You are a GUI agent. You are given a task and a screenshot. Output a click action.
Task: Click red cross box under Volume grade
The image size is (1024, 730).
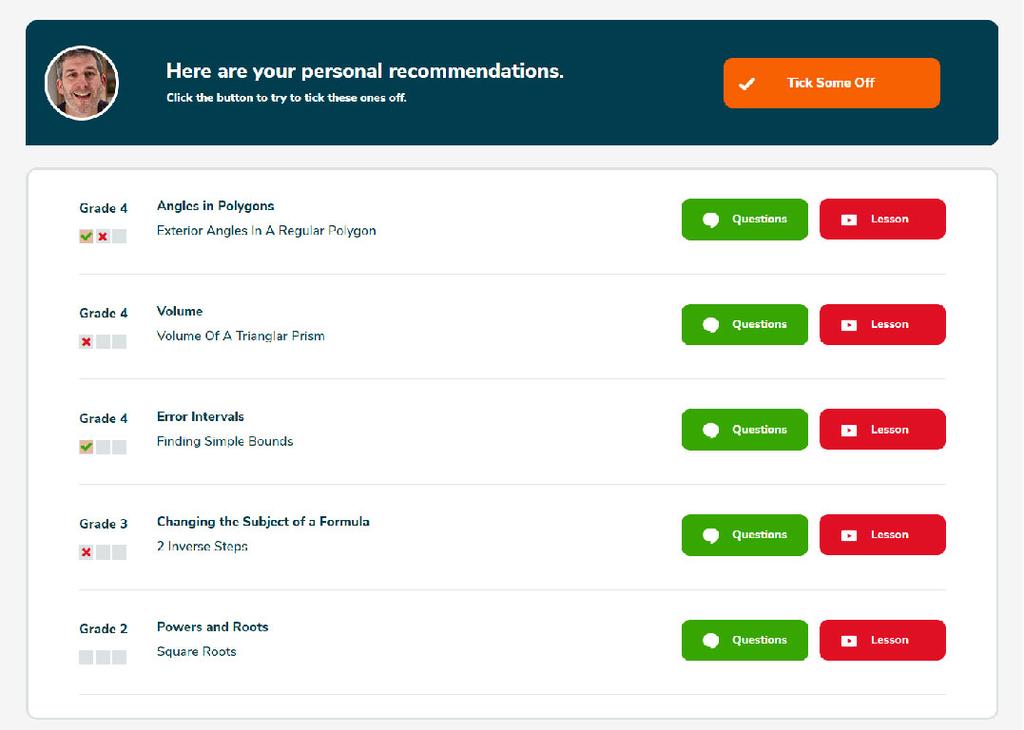(86, 341)
